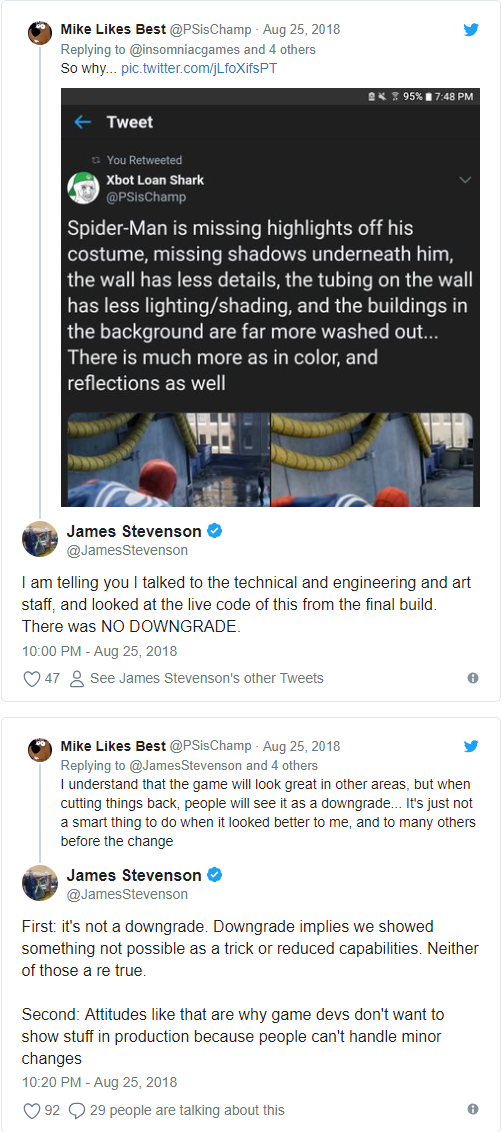The image size is (502, 1132).
Task: Like the 10:20 PM tweet with heart icon
Action: [x=32, y=1110]
